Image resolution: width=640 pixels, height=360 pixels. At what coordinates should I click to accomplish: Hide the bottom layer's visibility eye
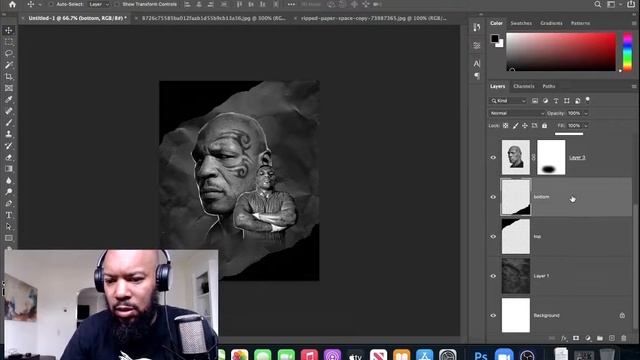493,197
